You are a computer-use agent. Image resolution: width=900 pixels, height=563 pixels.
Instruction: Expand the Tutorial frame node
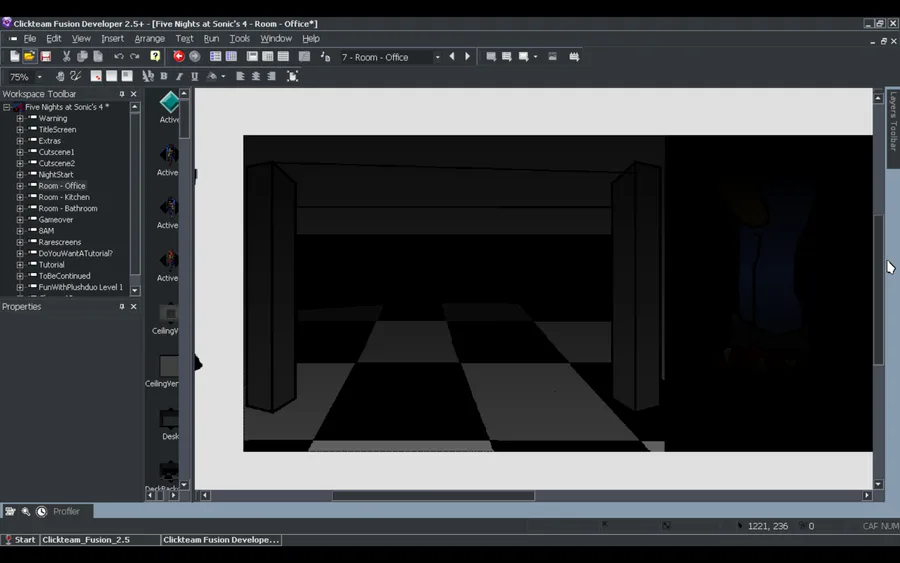point(20,265)
